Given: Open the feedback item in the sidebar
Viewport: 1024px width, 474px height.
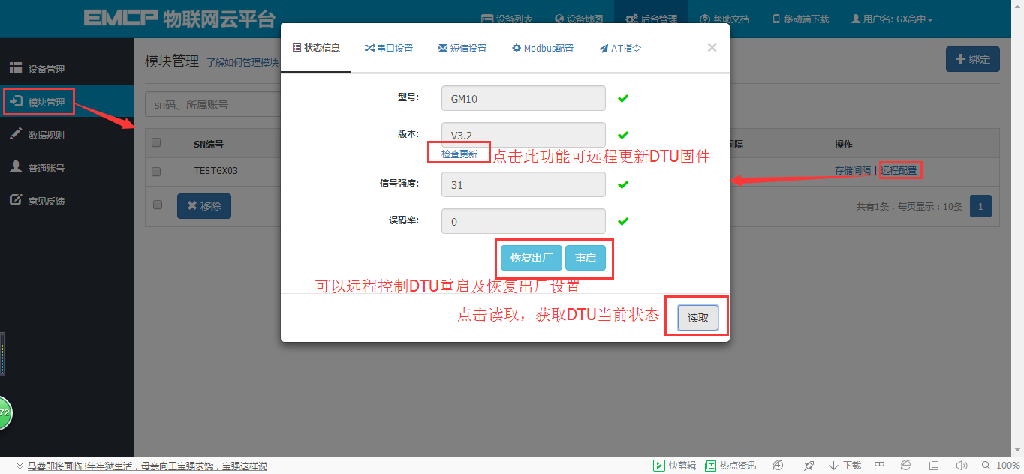Looking at the screenshot, I should tap(40, 200).
